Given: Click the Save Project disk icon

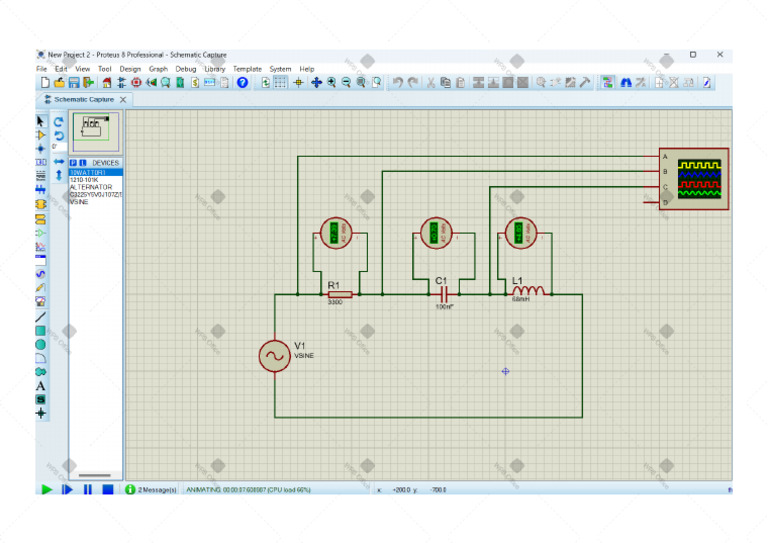Looking at the screenshot, I should pos(74,83).
